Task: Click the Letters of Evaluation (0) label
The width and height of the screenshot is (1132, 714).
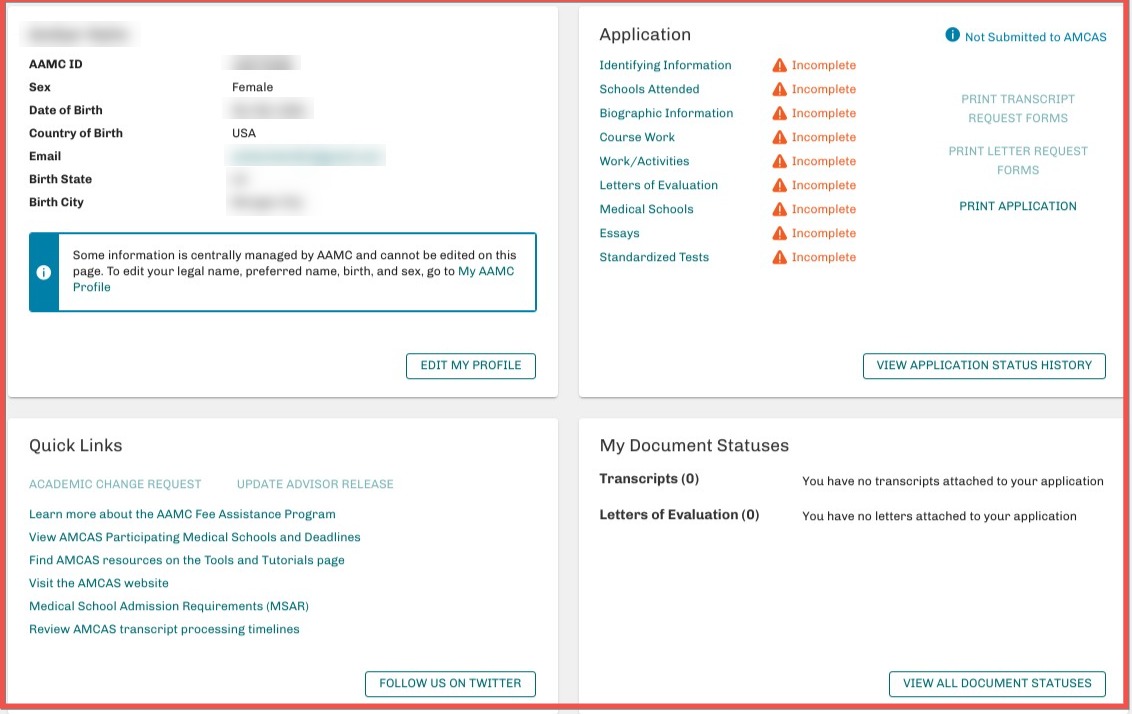Action: (679, 515)
